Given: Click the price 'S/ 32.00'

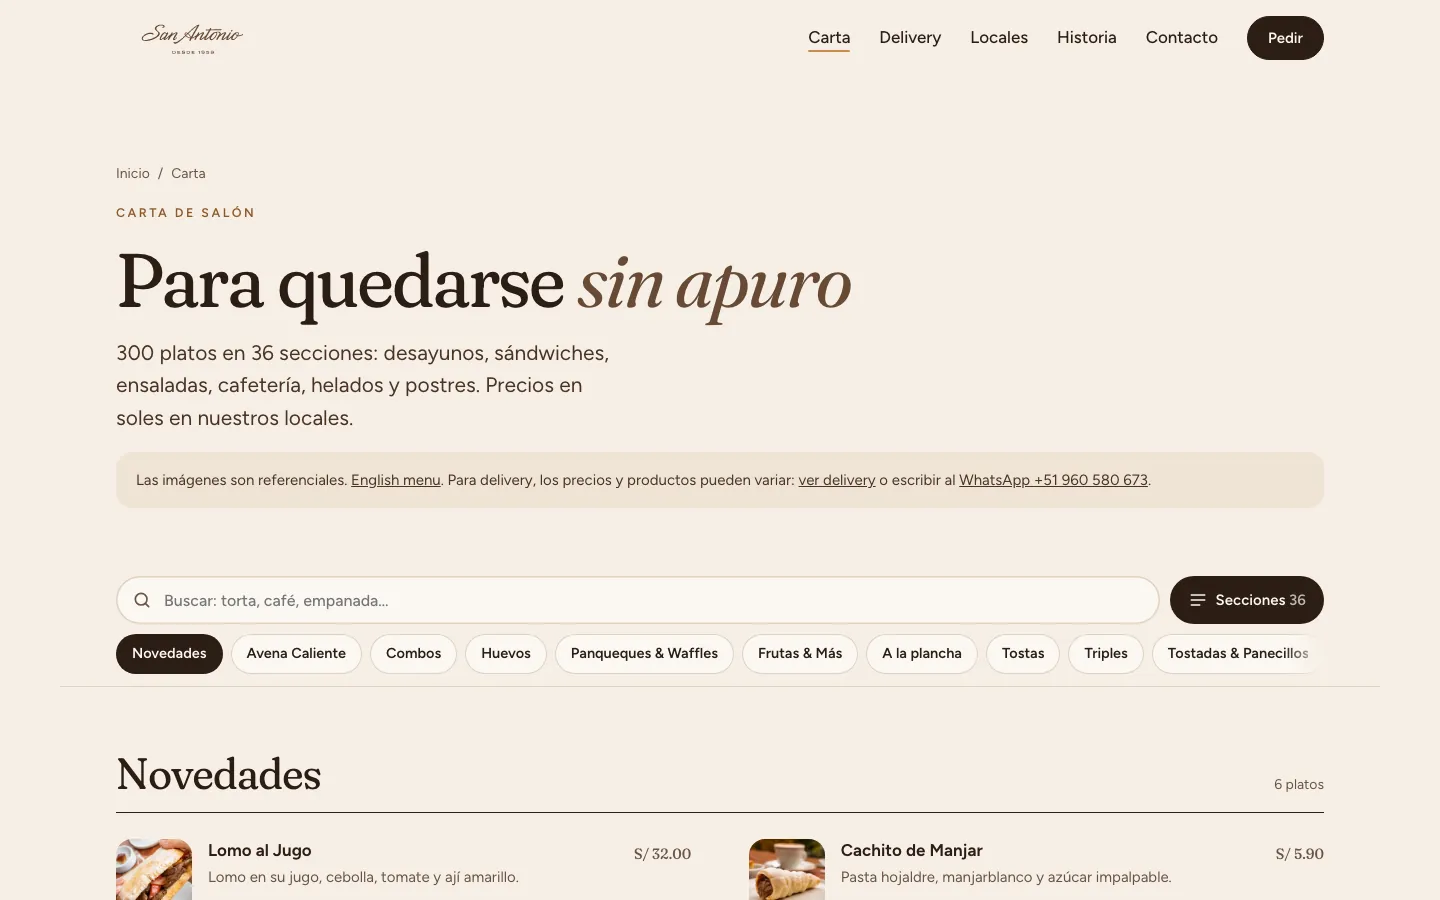Looking at the screenshot, I should 662,854.
